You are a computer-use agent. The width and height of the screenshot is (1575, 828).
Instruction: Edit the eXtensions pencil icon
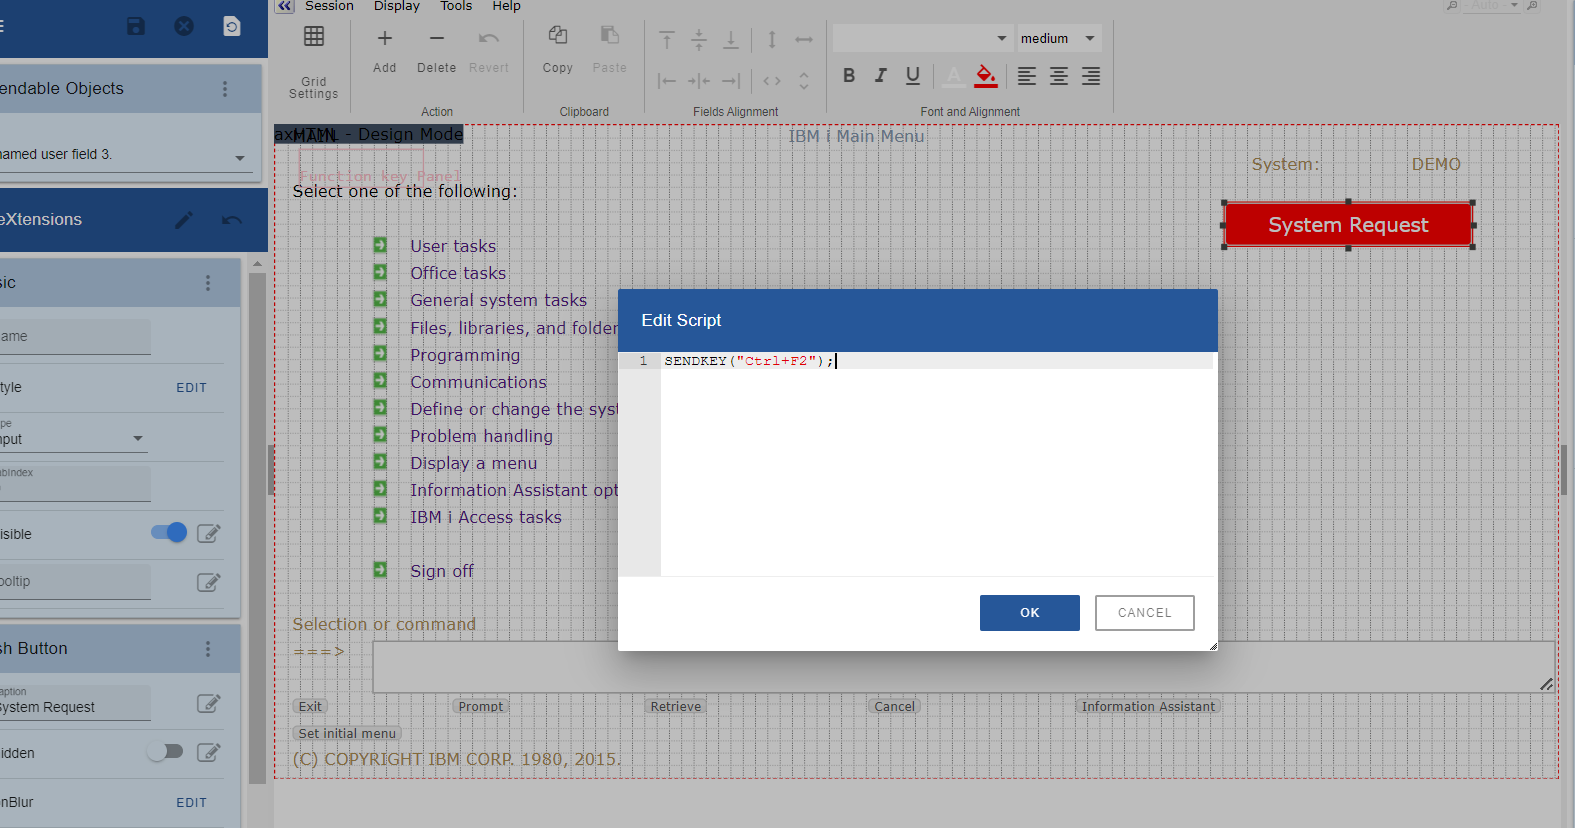pos(184,220)
